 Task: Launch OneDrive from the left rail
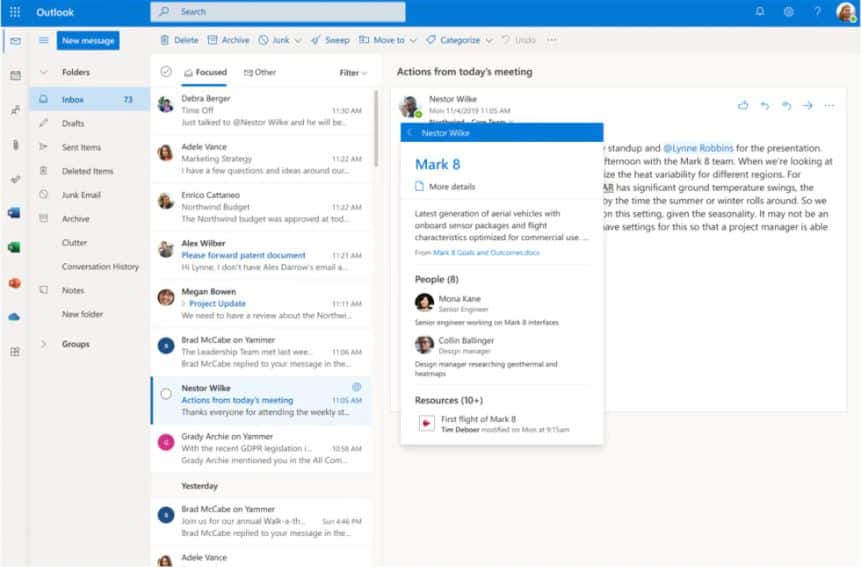click(14, 317)
